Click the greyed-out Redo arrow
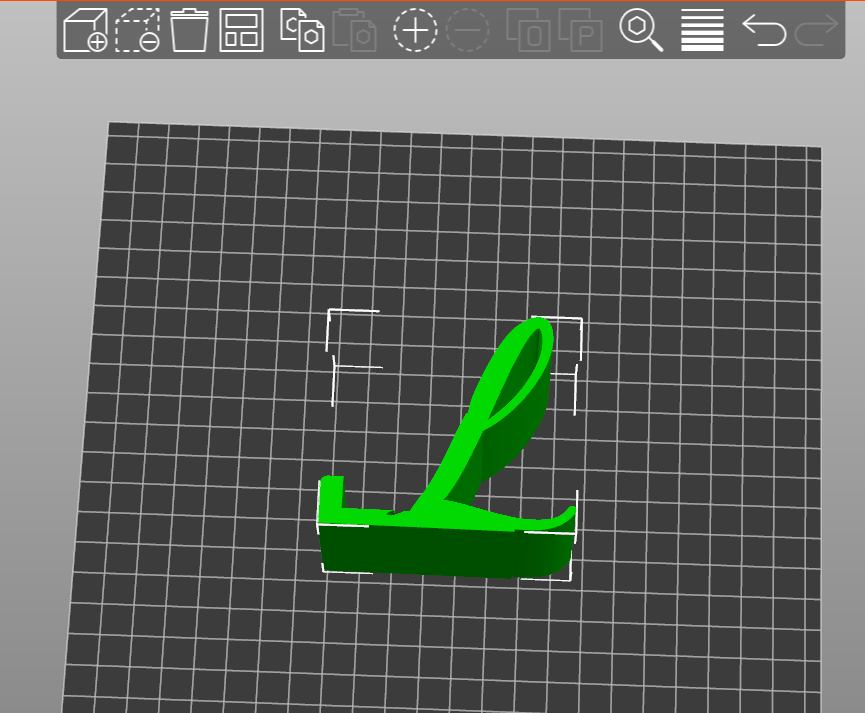Image resolution: width=865 pixels, height=713 pixels. point(816,30)
